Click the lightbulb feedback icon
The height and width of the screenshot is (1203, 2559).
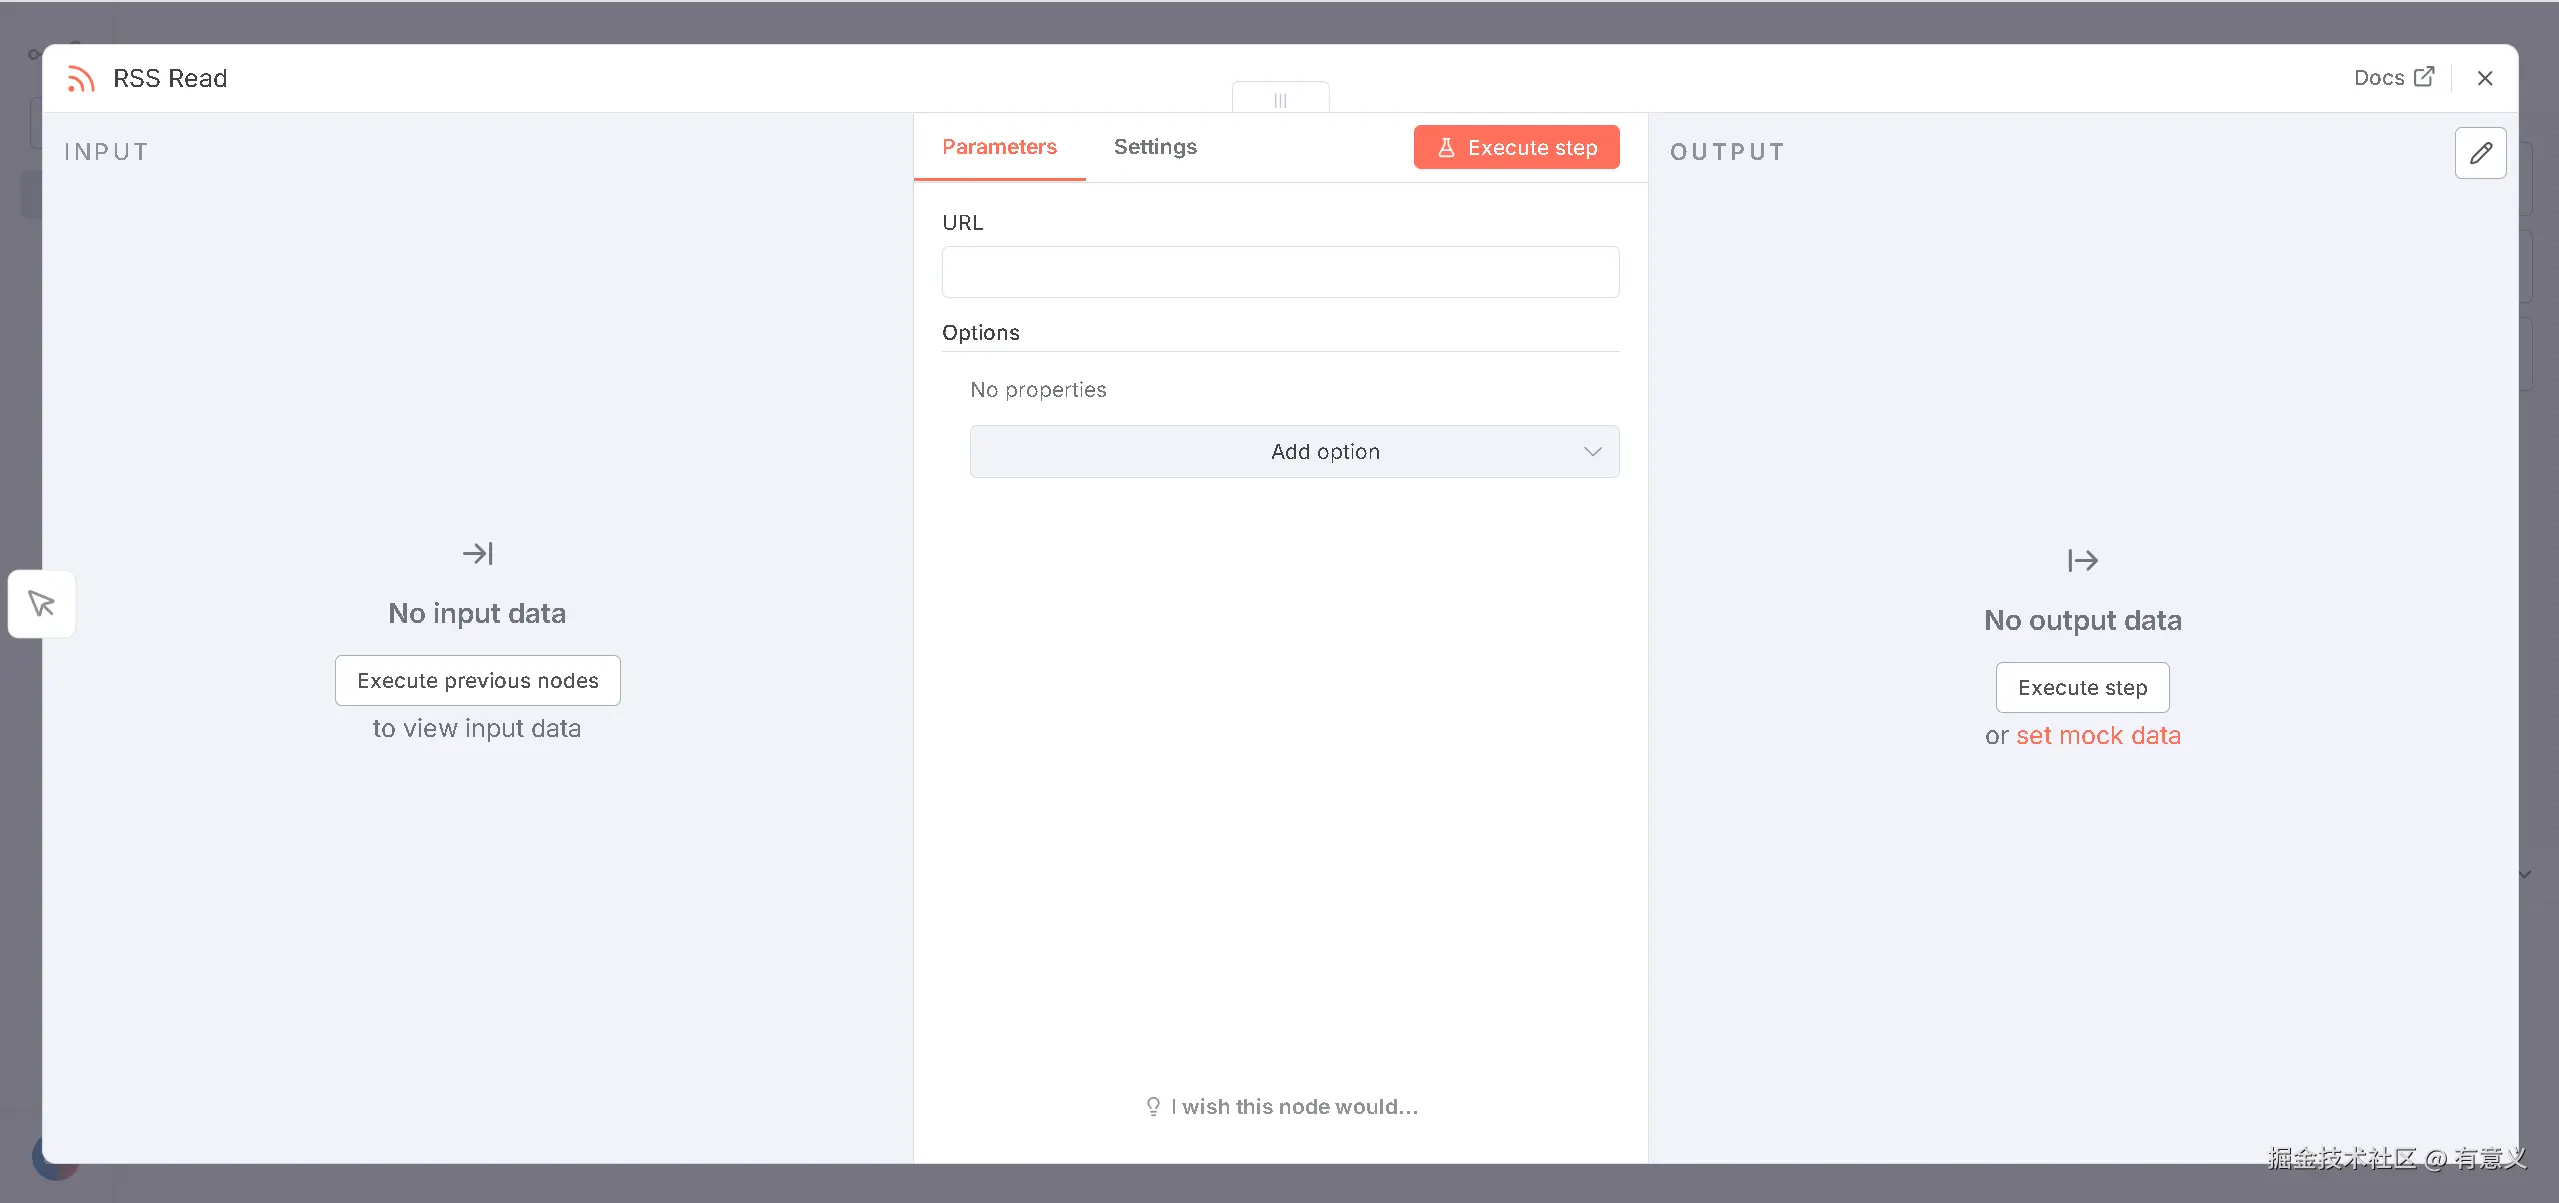pyautogui.click(x=1153, y=1106)
